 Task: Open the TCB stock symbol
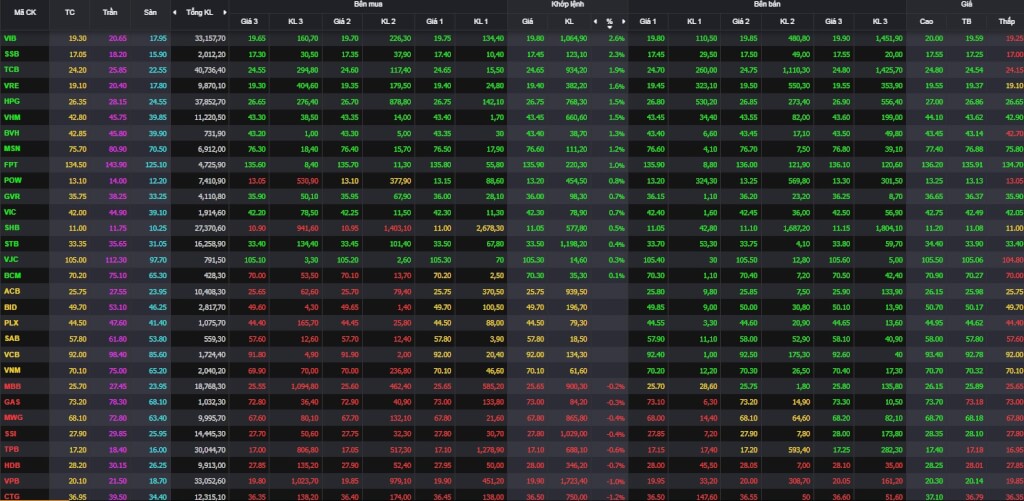click(11, 70)
